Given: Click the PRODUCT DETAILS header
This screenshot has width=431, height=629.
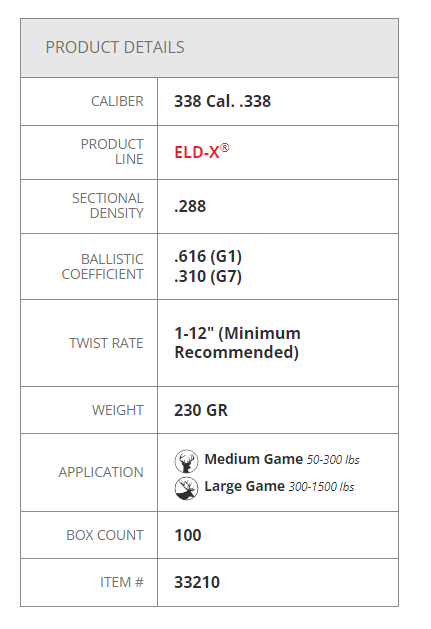Looking at the screenshot, I should [x=115, y=47].
